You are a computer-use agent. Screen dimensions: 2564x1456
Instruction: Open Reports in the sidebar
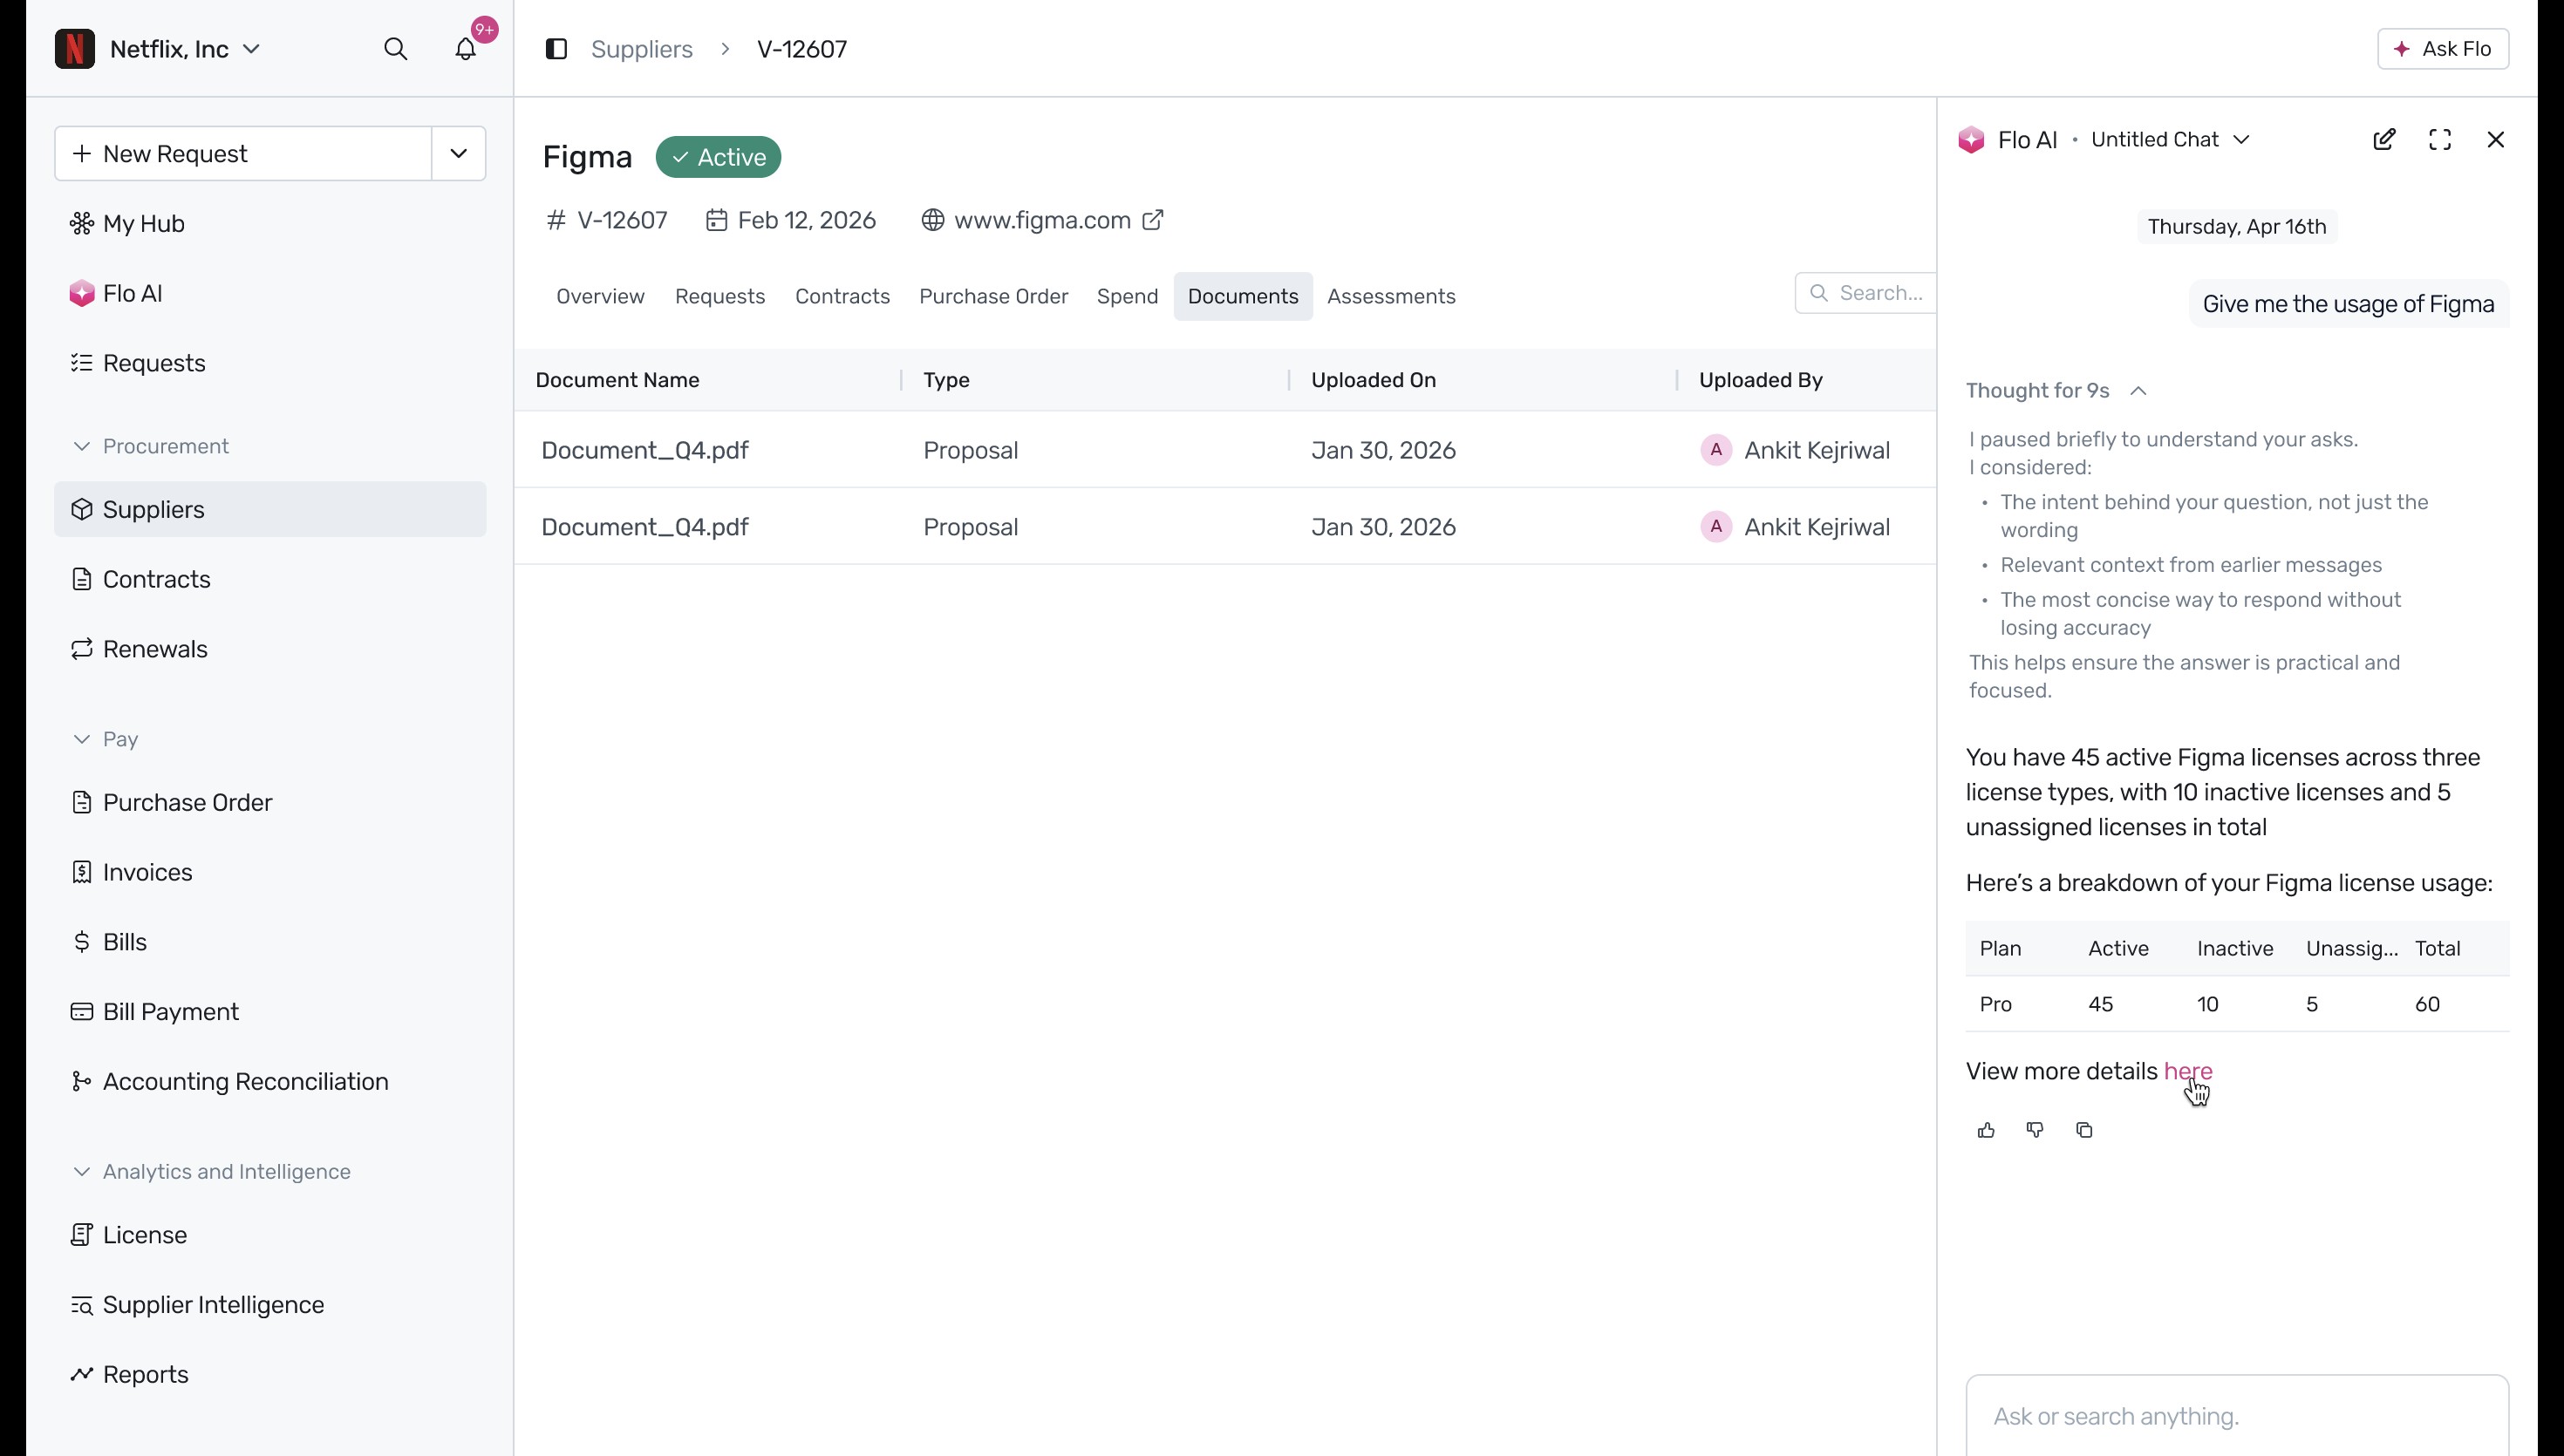point(270,1375)
